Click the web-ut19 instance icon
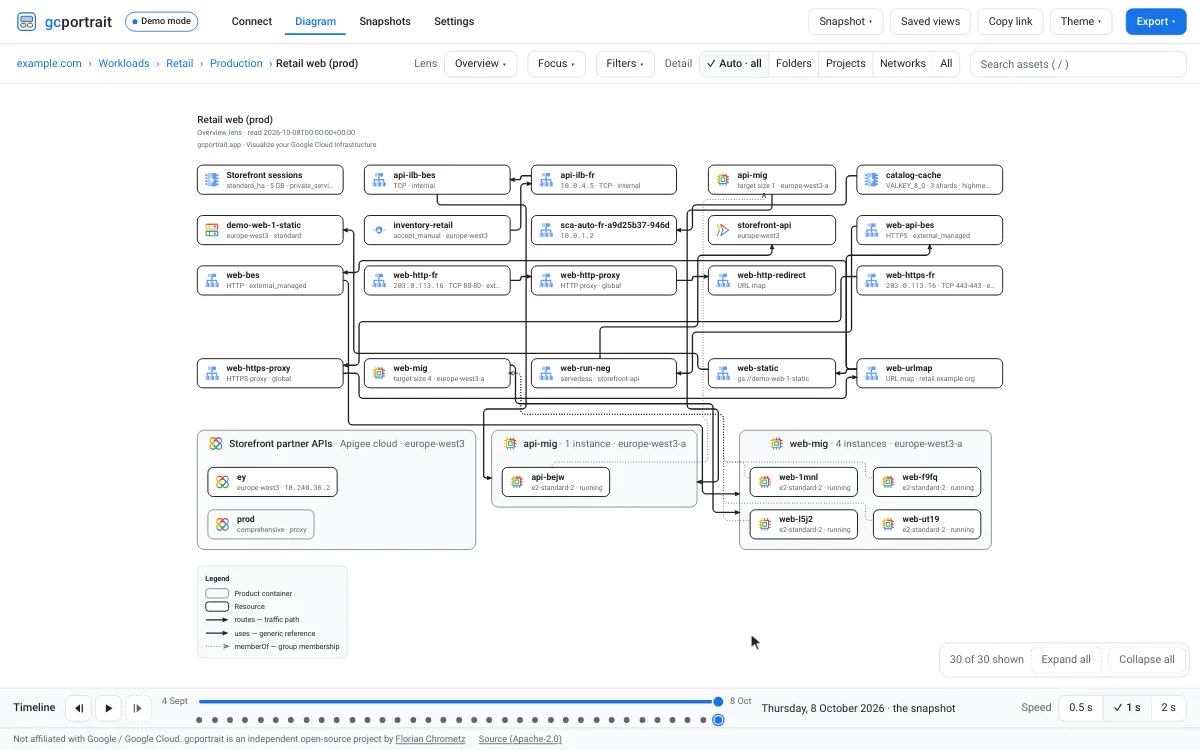Screen dimensions: 1200x750 point(888,524)
